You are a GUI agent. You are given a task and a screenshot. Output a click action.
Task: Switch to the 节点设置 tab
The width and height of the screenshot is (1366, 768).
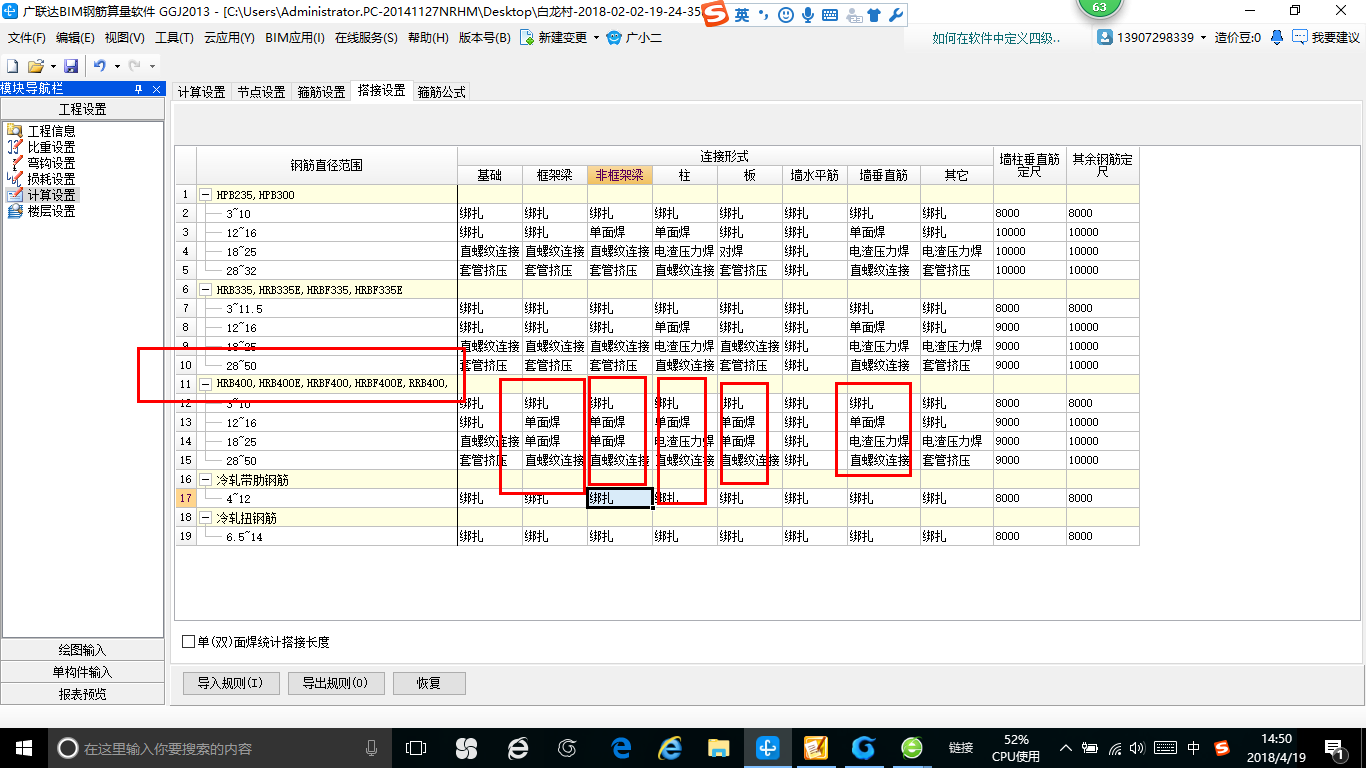click(261, 92)
